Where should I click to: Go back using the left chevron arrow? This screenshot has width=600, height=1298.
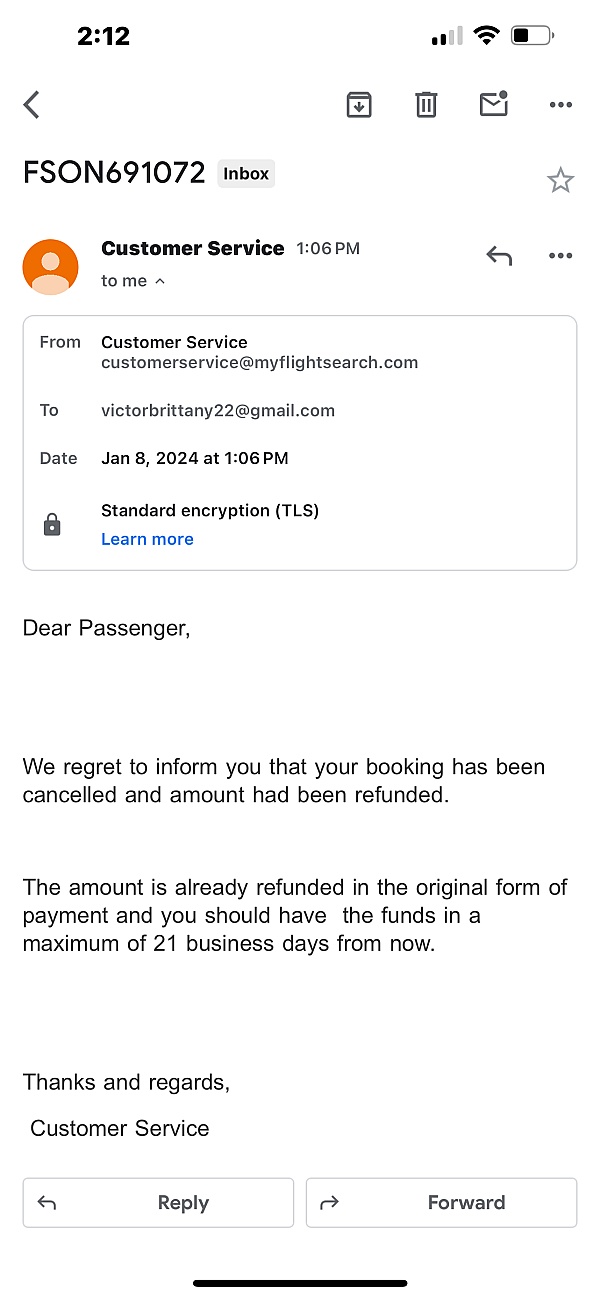click(x=32, y=104)
